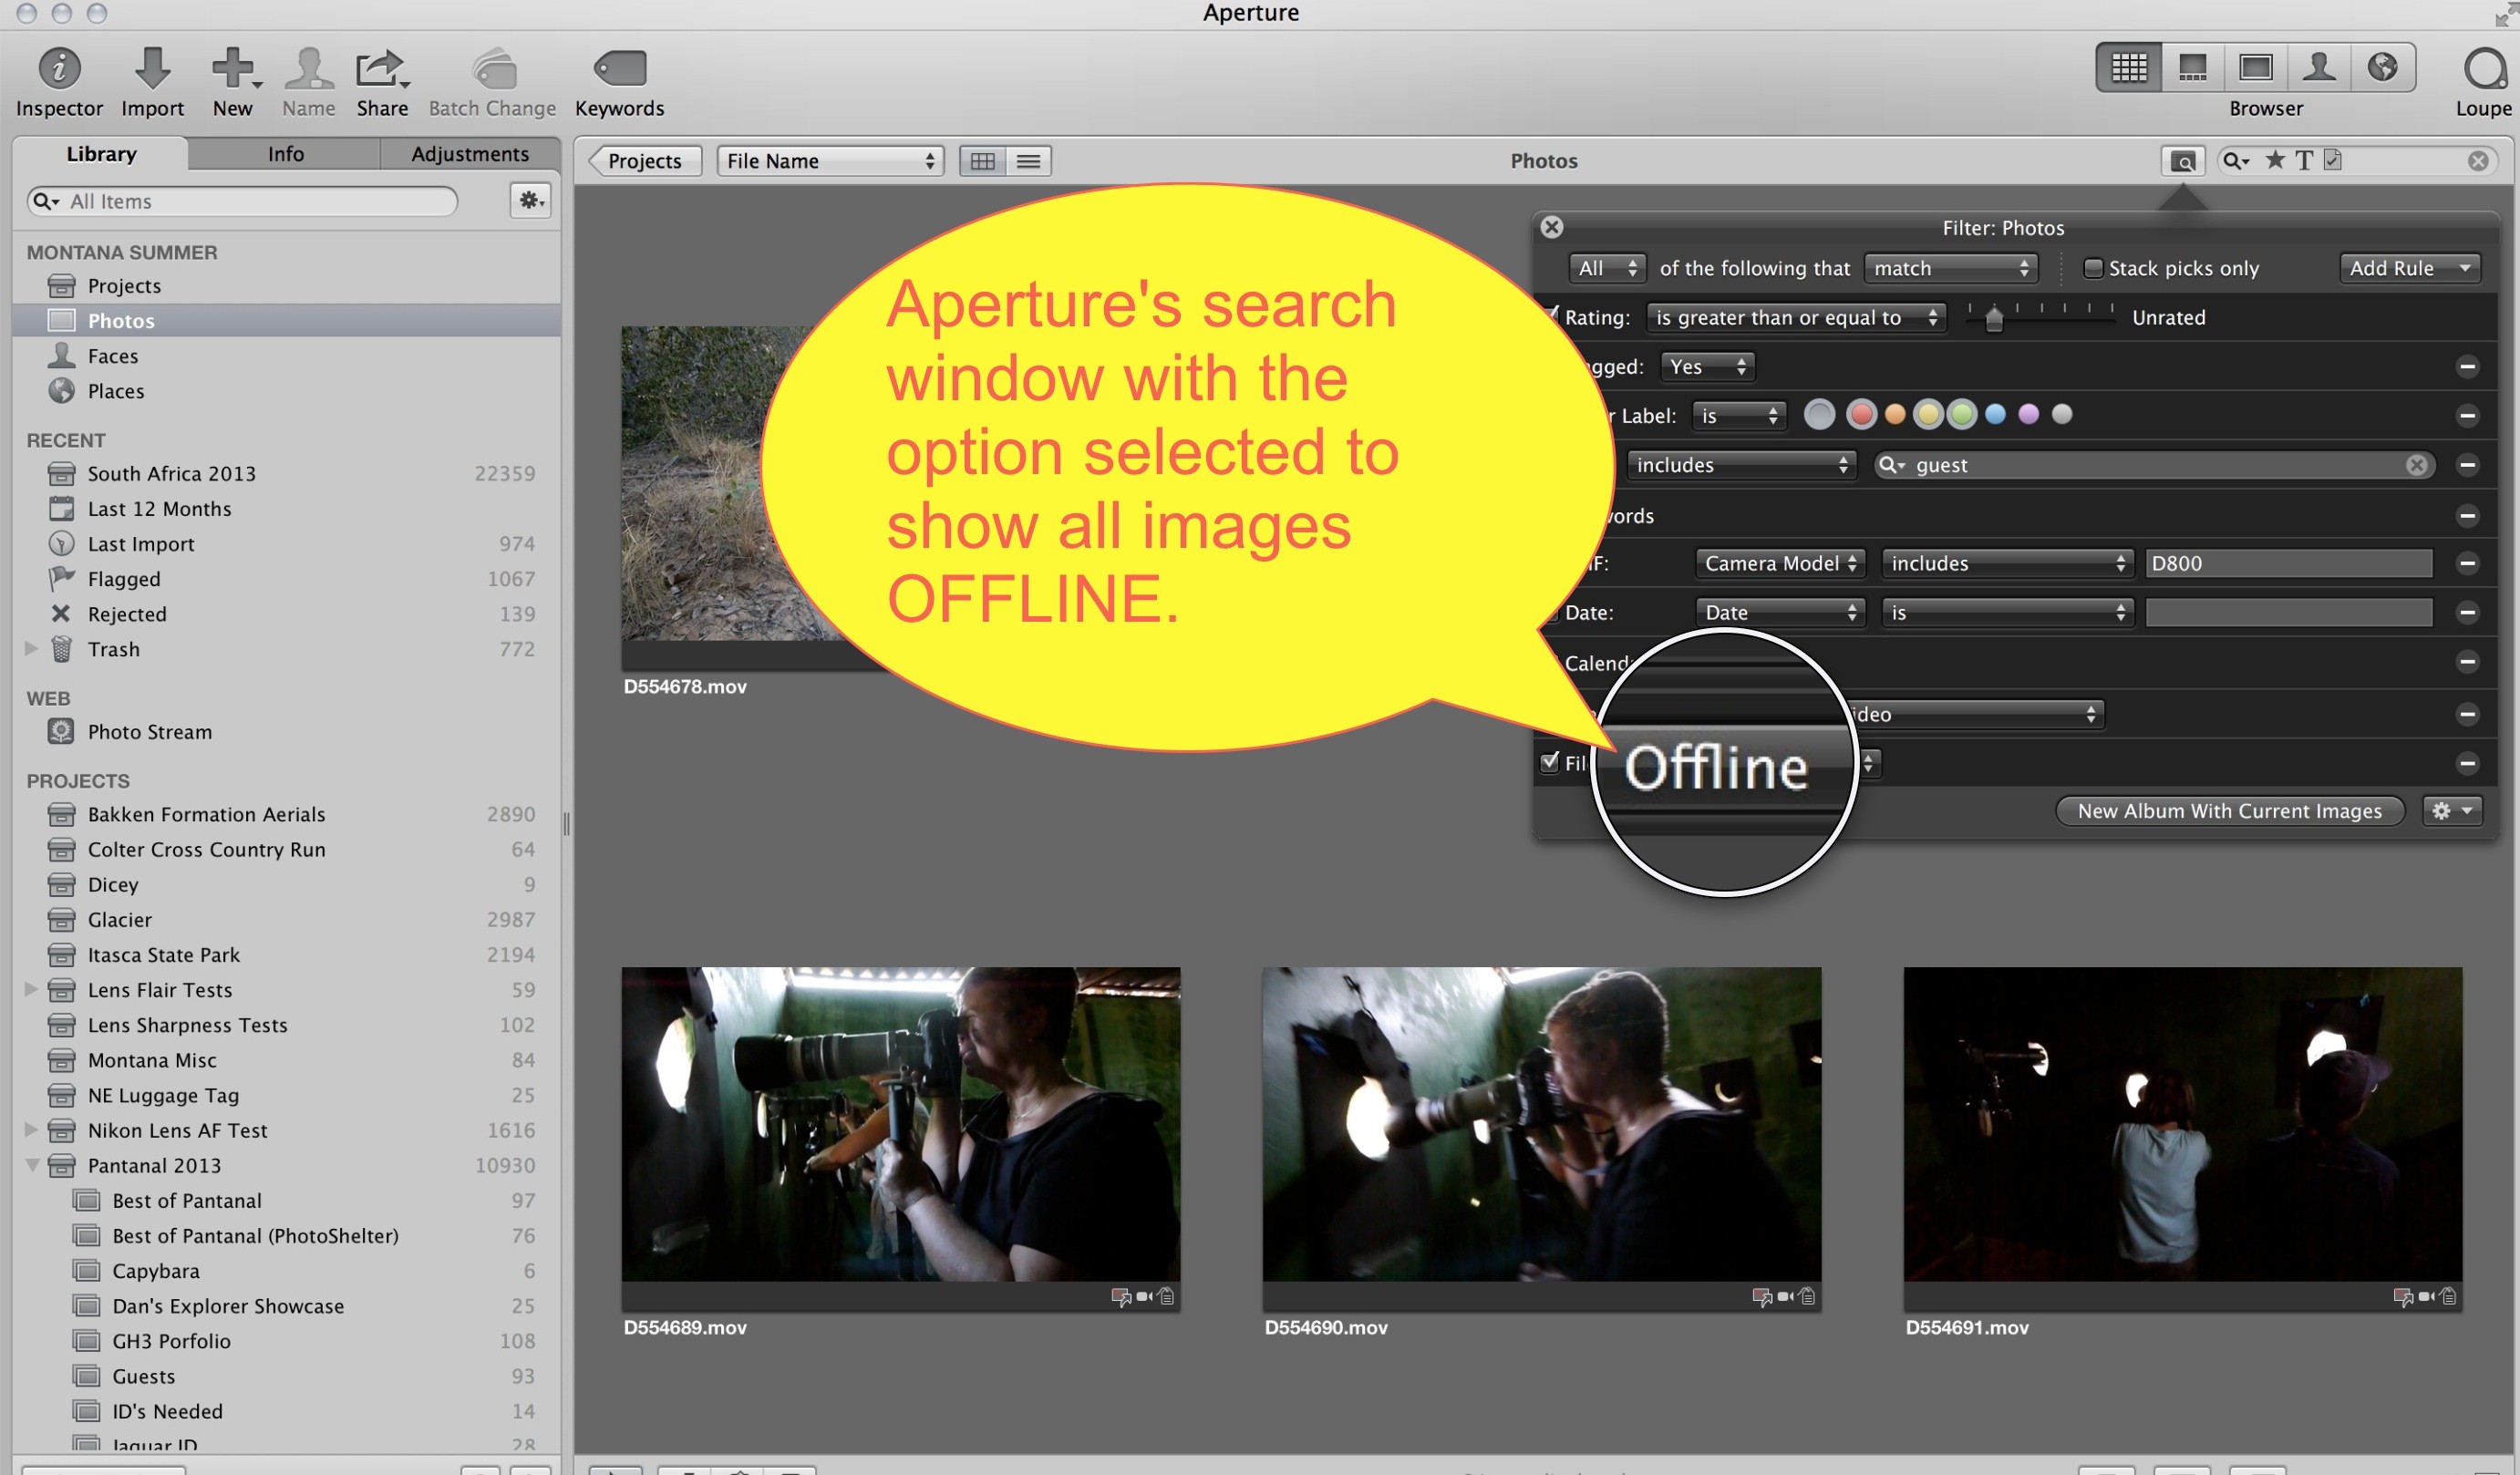Screen dimensions: 2520x1475
Task: Clear the browser search field
Action: click(2478, 161)
